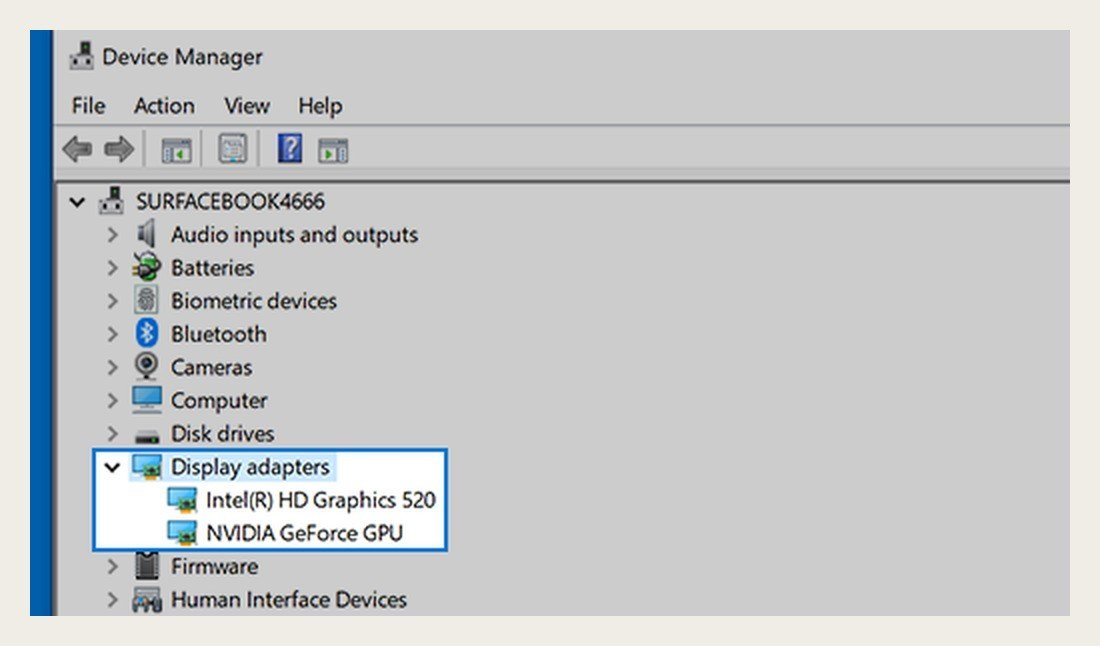Viewport: 1100px width, 646px height.
Task: Click the Human Interface Devices icon
Action: pyautogui.click(x=147, y=600)
